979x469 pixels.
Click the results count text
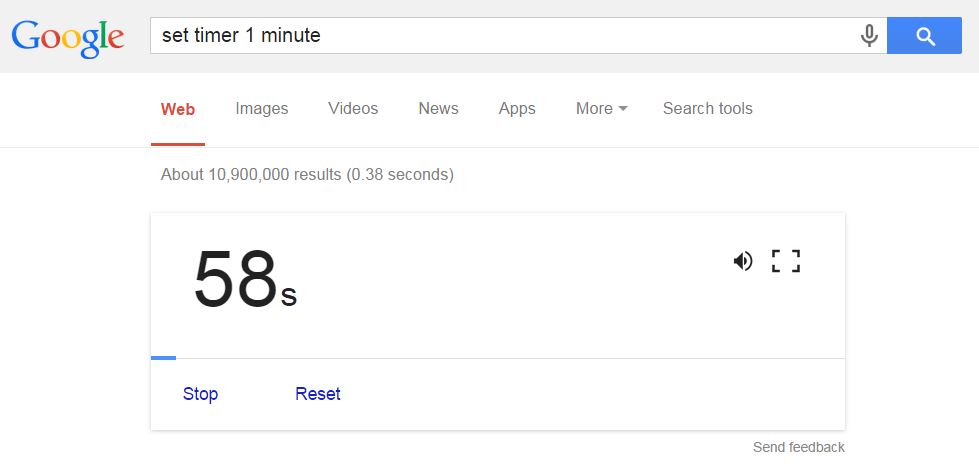click(307, 174)
